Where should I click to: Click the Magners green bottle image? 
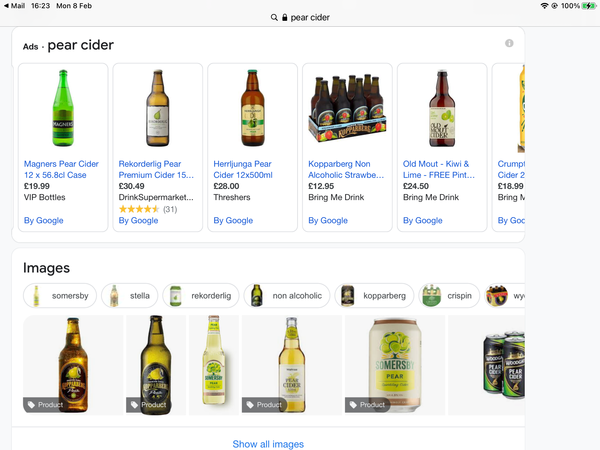pos(63,108)
